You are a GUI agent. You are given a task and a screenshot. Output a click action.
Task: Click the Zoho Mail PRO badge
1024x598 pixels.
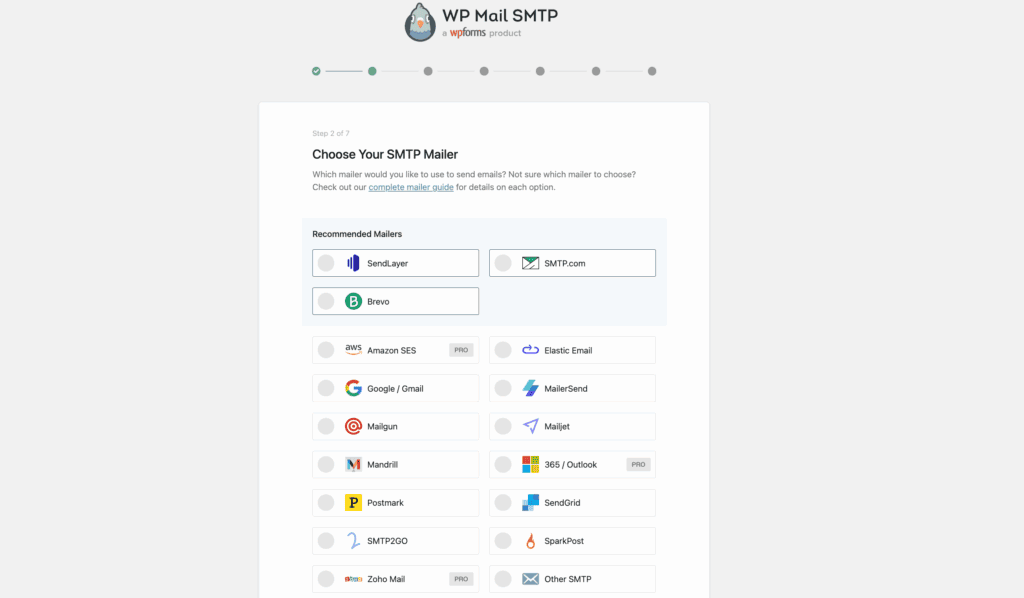pyautogui.click(x=461, y=579)
